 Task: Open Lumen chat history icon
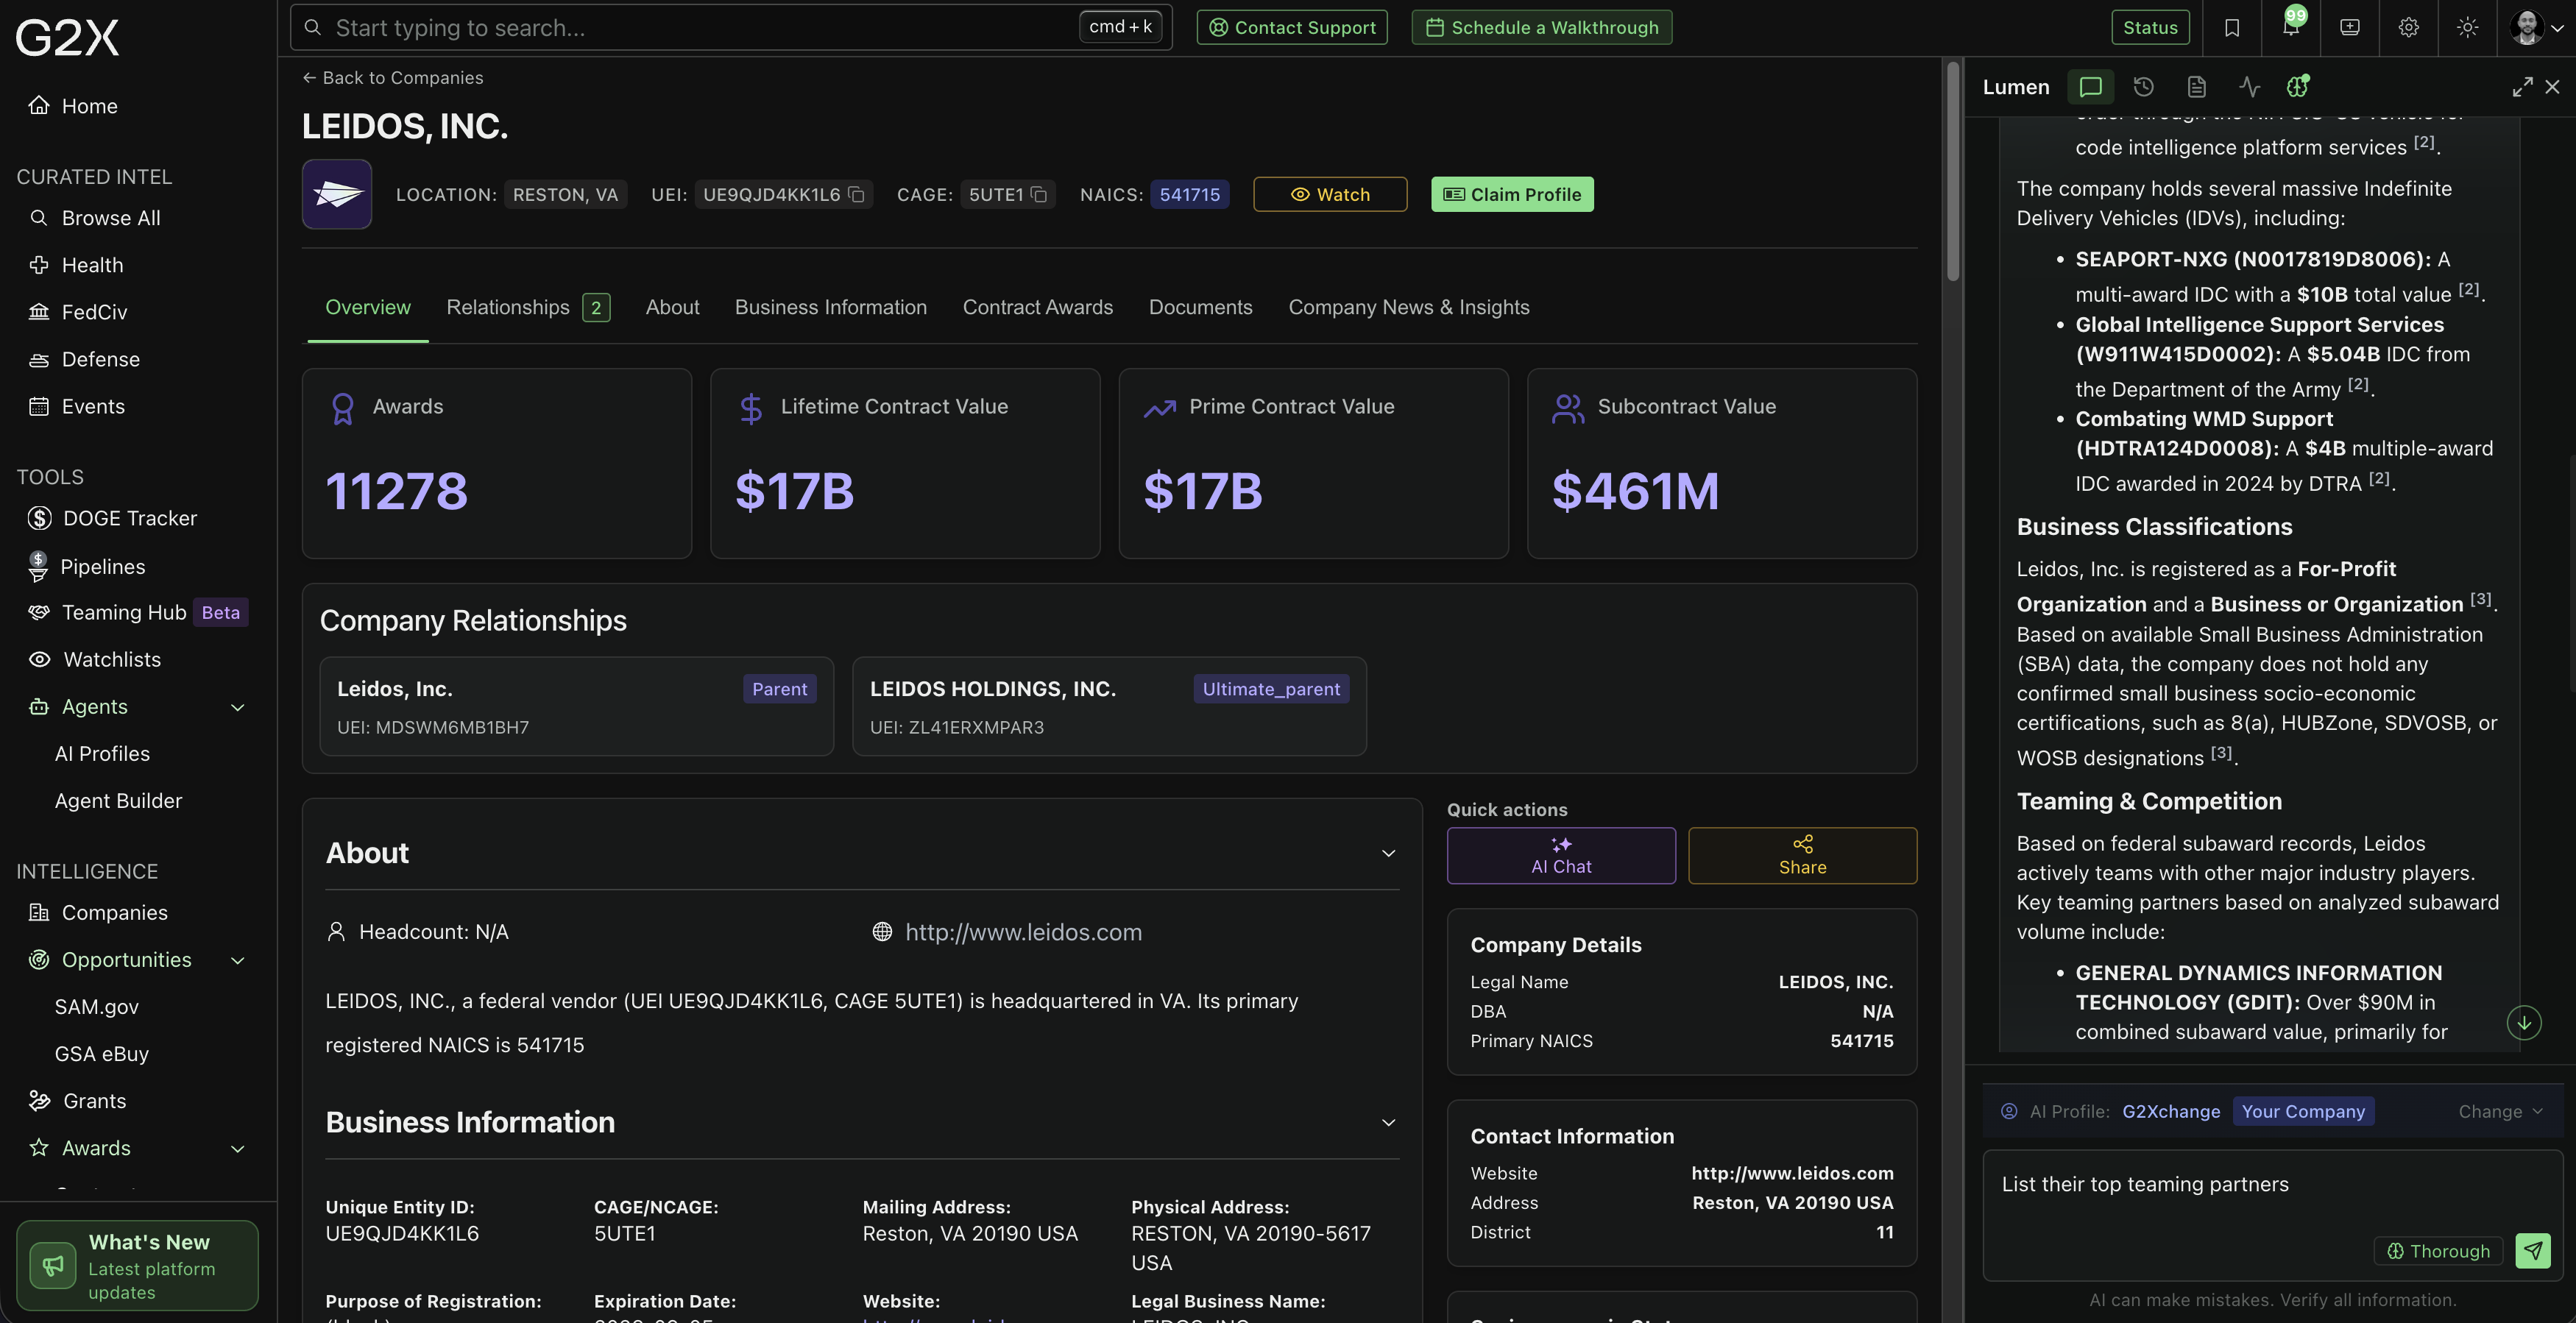2143,87
